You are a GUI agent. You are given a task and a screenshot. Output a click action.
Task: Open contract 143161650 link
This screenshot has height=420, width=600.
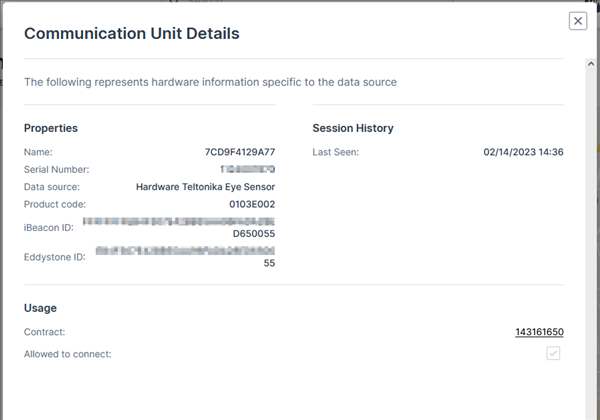(x=539, y=331)
